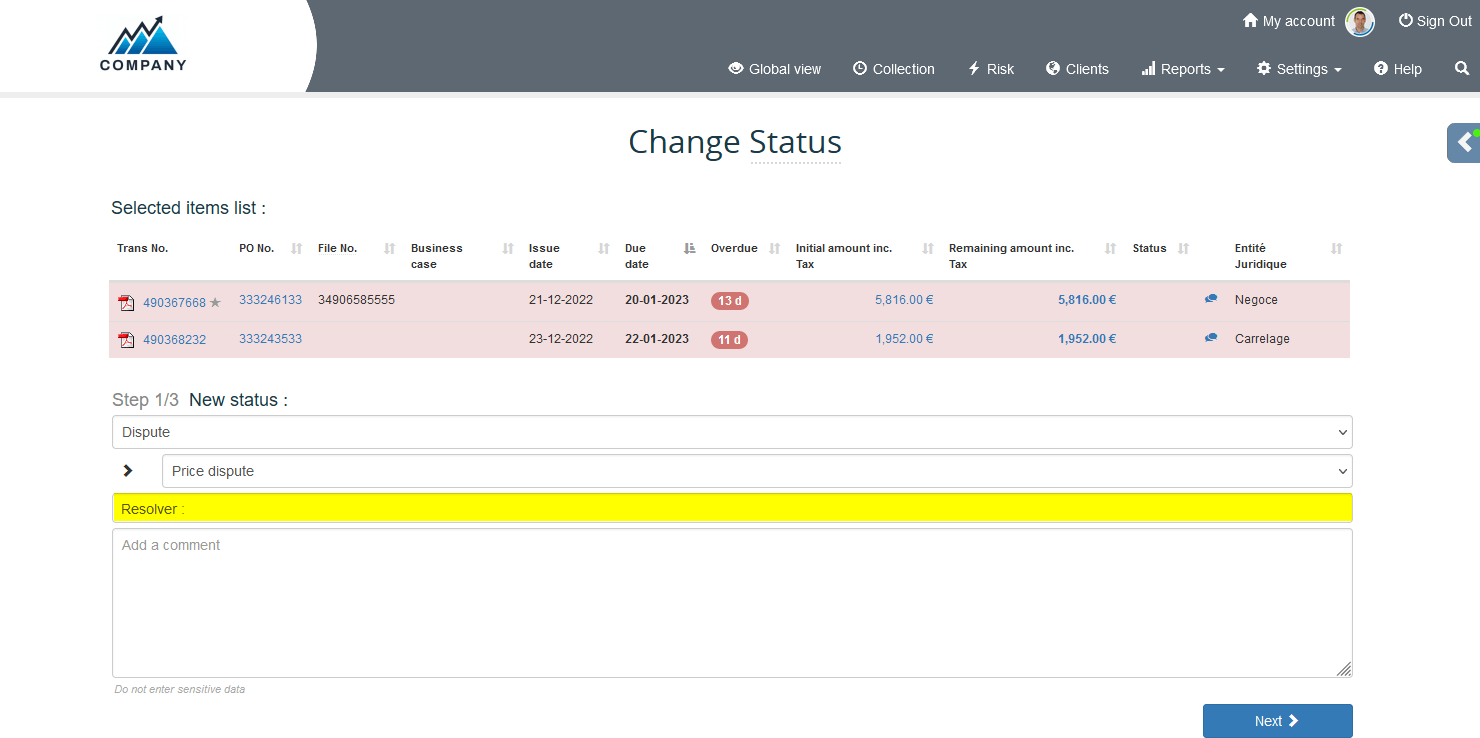Open PDF icon for transaction 490367668
This screenshot has height=738, width=1480.
click(x=126, y=303)
